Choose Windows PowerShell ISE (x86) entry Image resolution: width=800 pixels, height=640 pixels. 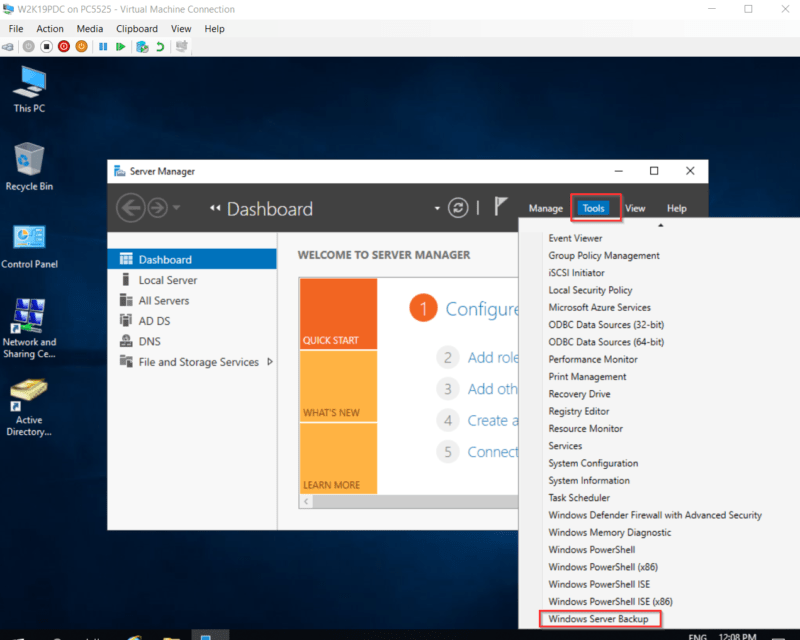pos(610,602)
